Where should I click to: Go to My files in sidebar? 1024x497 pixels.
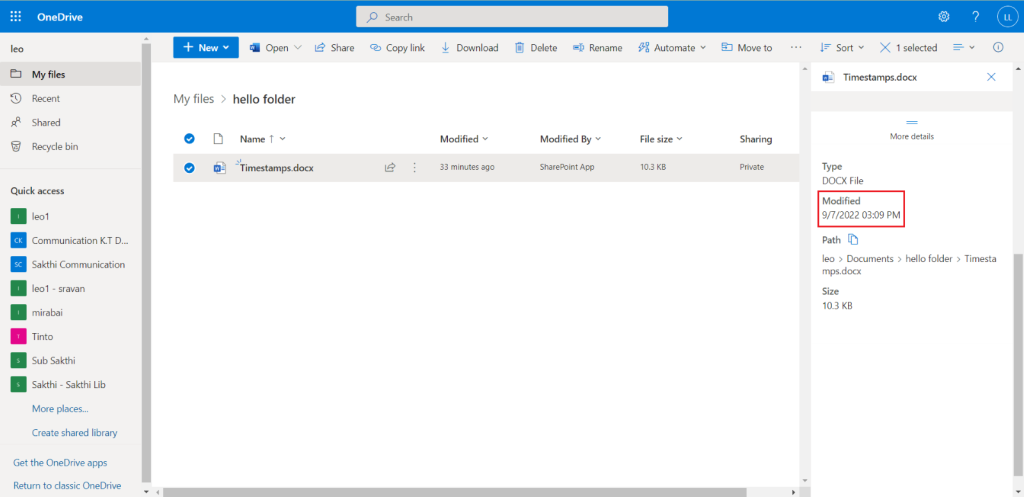click(71, 74)
